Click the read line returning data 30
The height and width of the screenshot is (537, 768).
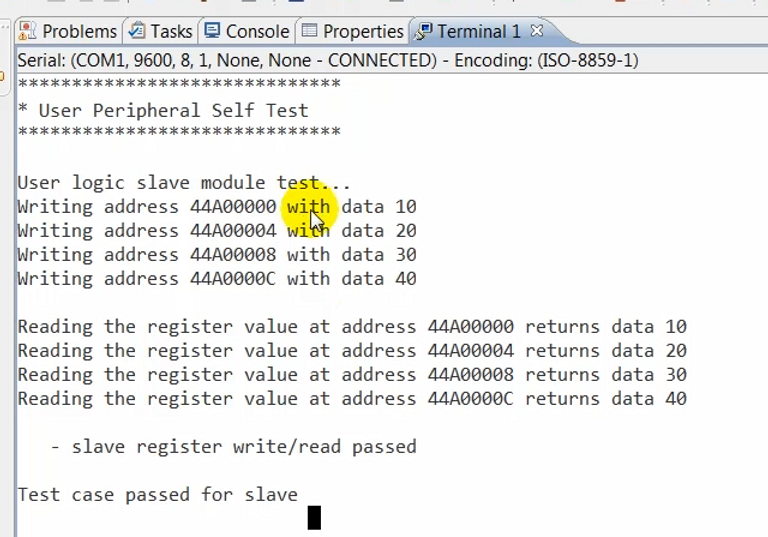(352, 375)
